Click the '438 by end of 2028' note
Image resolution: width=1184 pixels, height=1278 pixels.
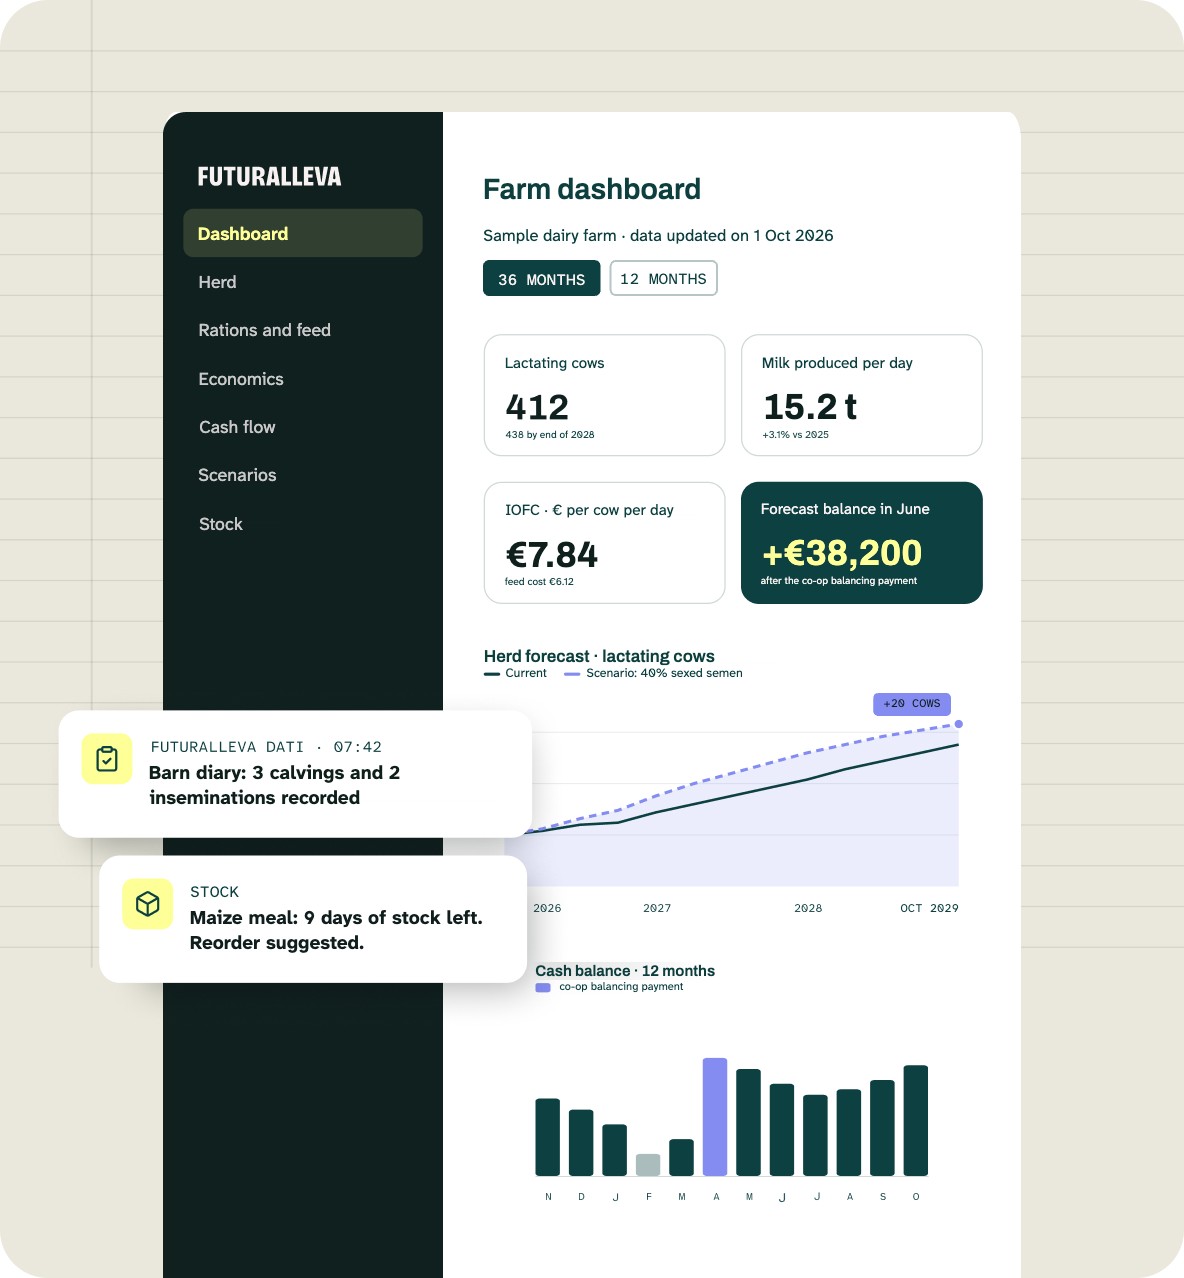coord(550,435)
